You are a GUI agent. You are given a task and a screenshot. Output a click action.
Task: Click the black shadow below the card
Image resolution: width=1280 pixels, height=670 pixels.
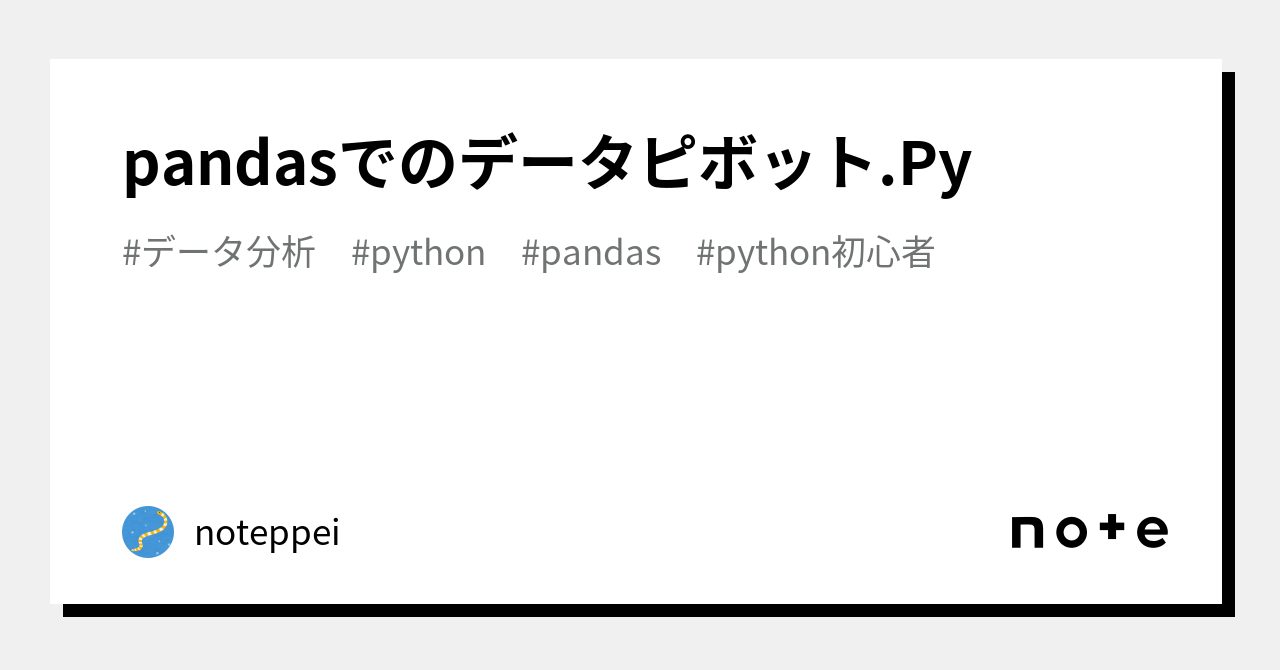point(640,610)
